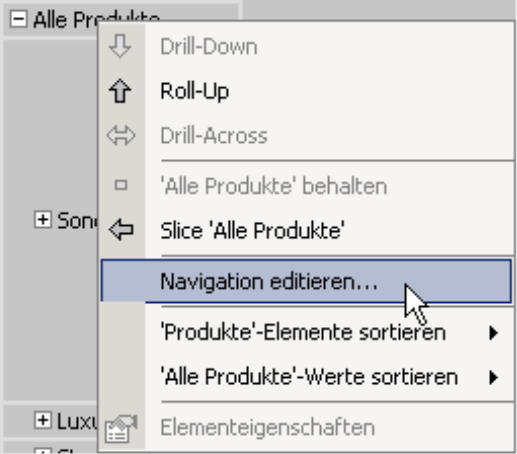This screenshot has height=454, width=517.
Task: Expand the Luxu... tree node
Action: [x=43, y=420]
